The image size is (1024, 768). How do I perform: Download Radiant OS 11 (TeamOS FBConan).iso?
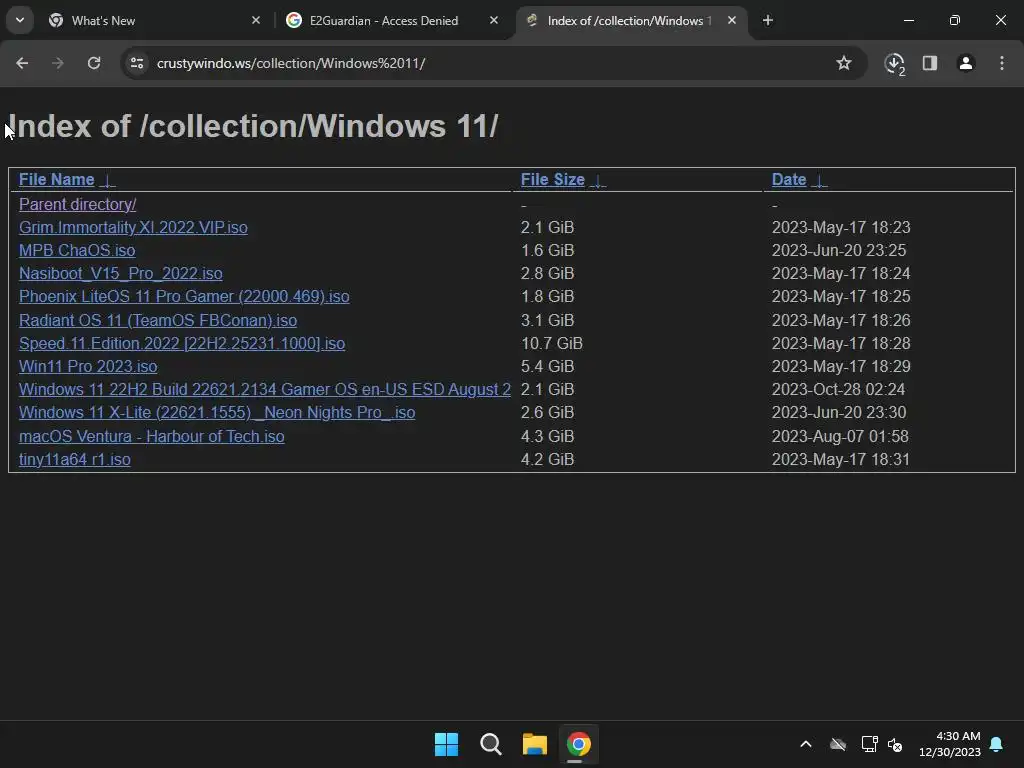(158, 321)
